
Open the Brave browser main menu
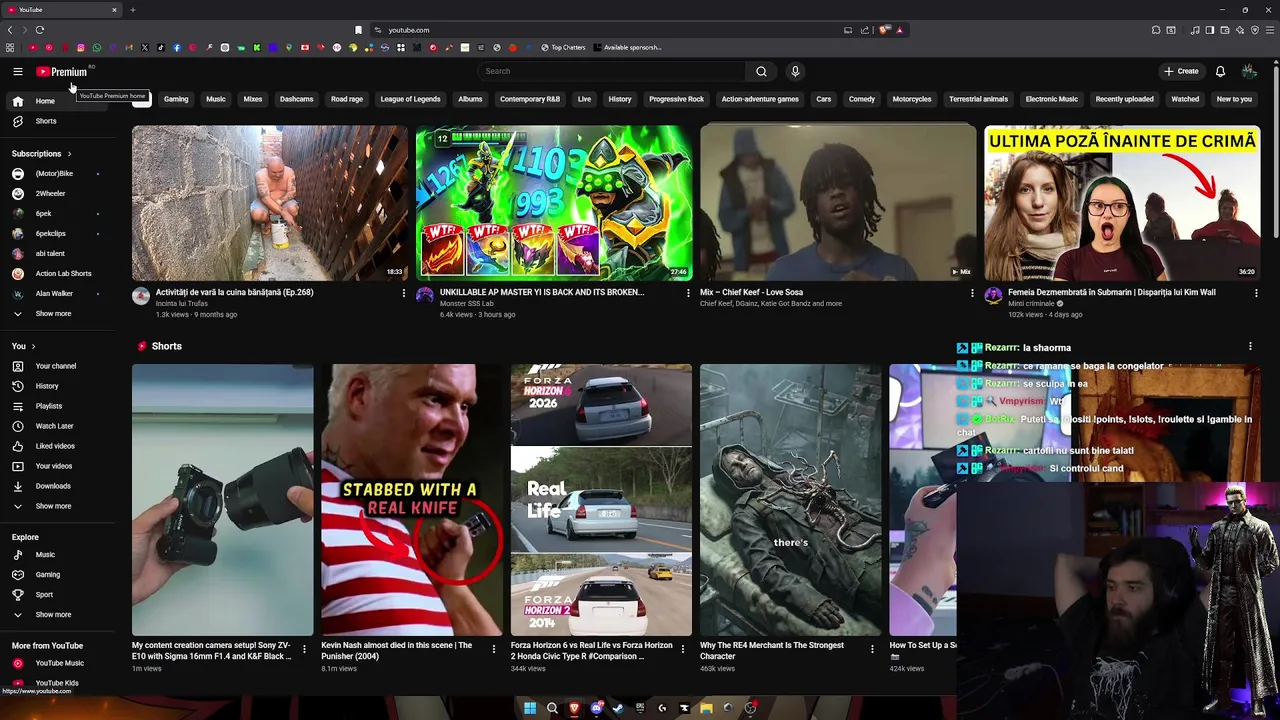[1270, 30]
